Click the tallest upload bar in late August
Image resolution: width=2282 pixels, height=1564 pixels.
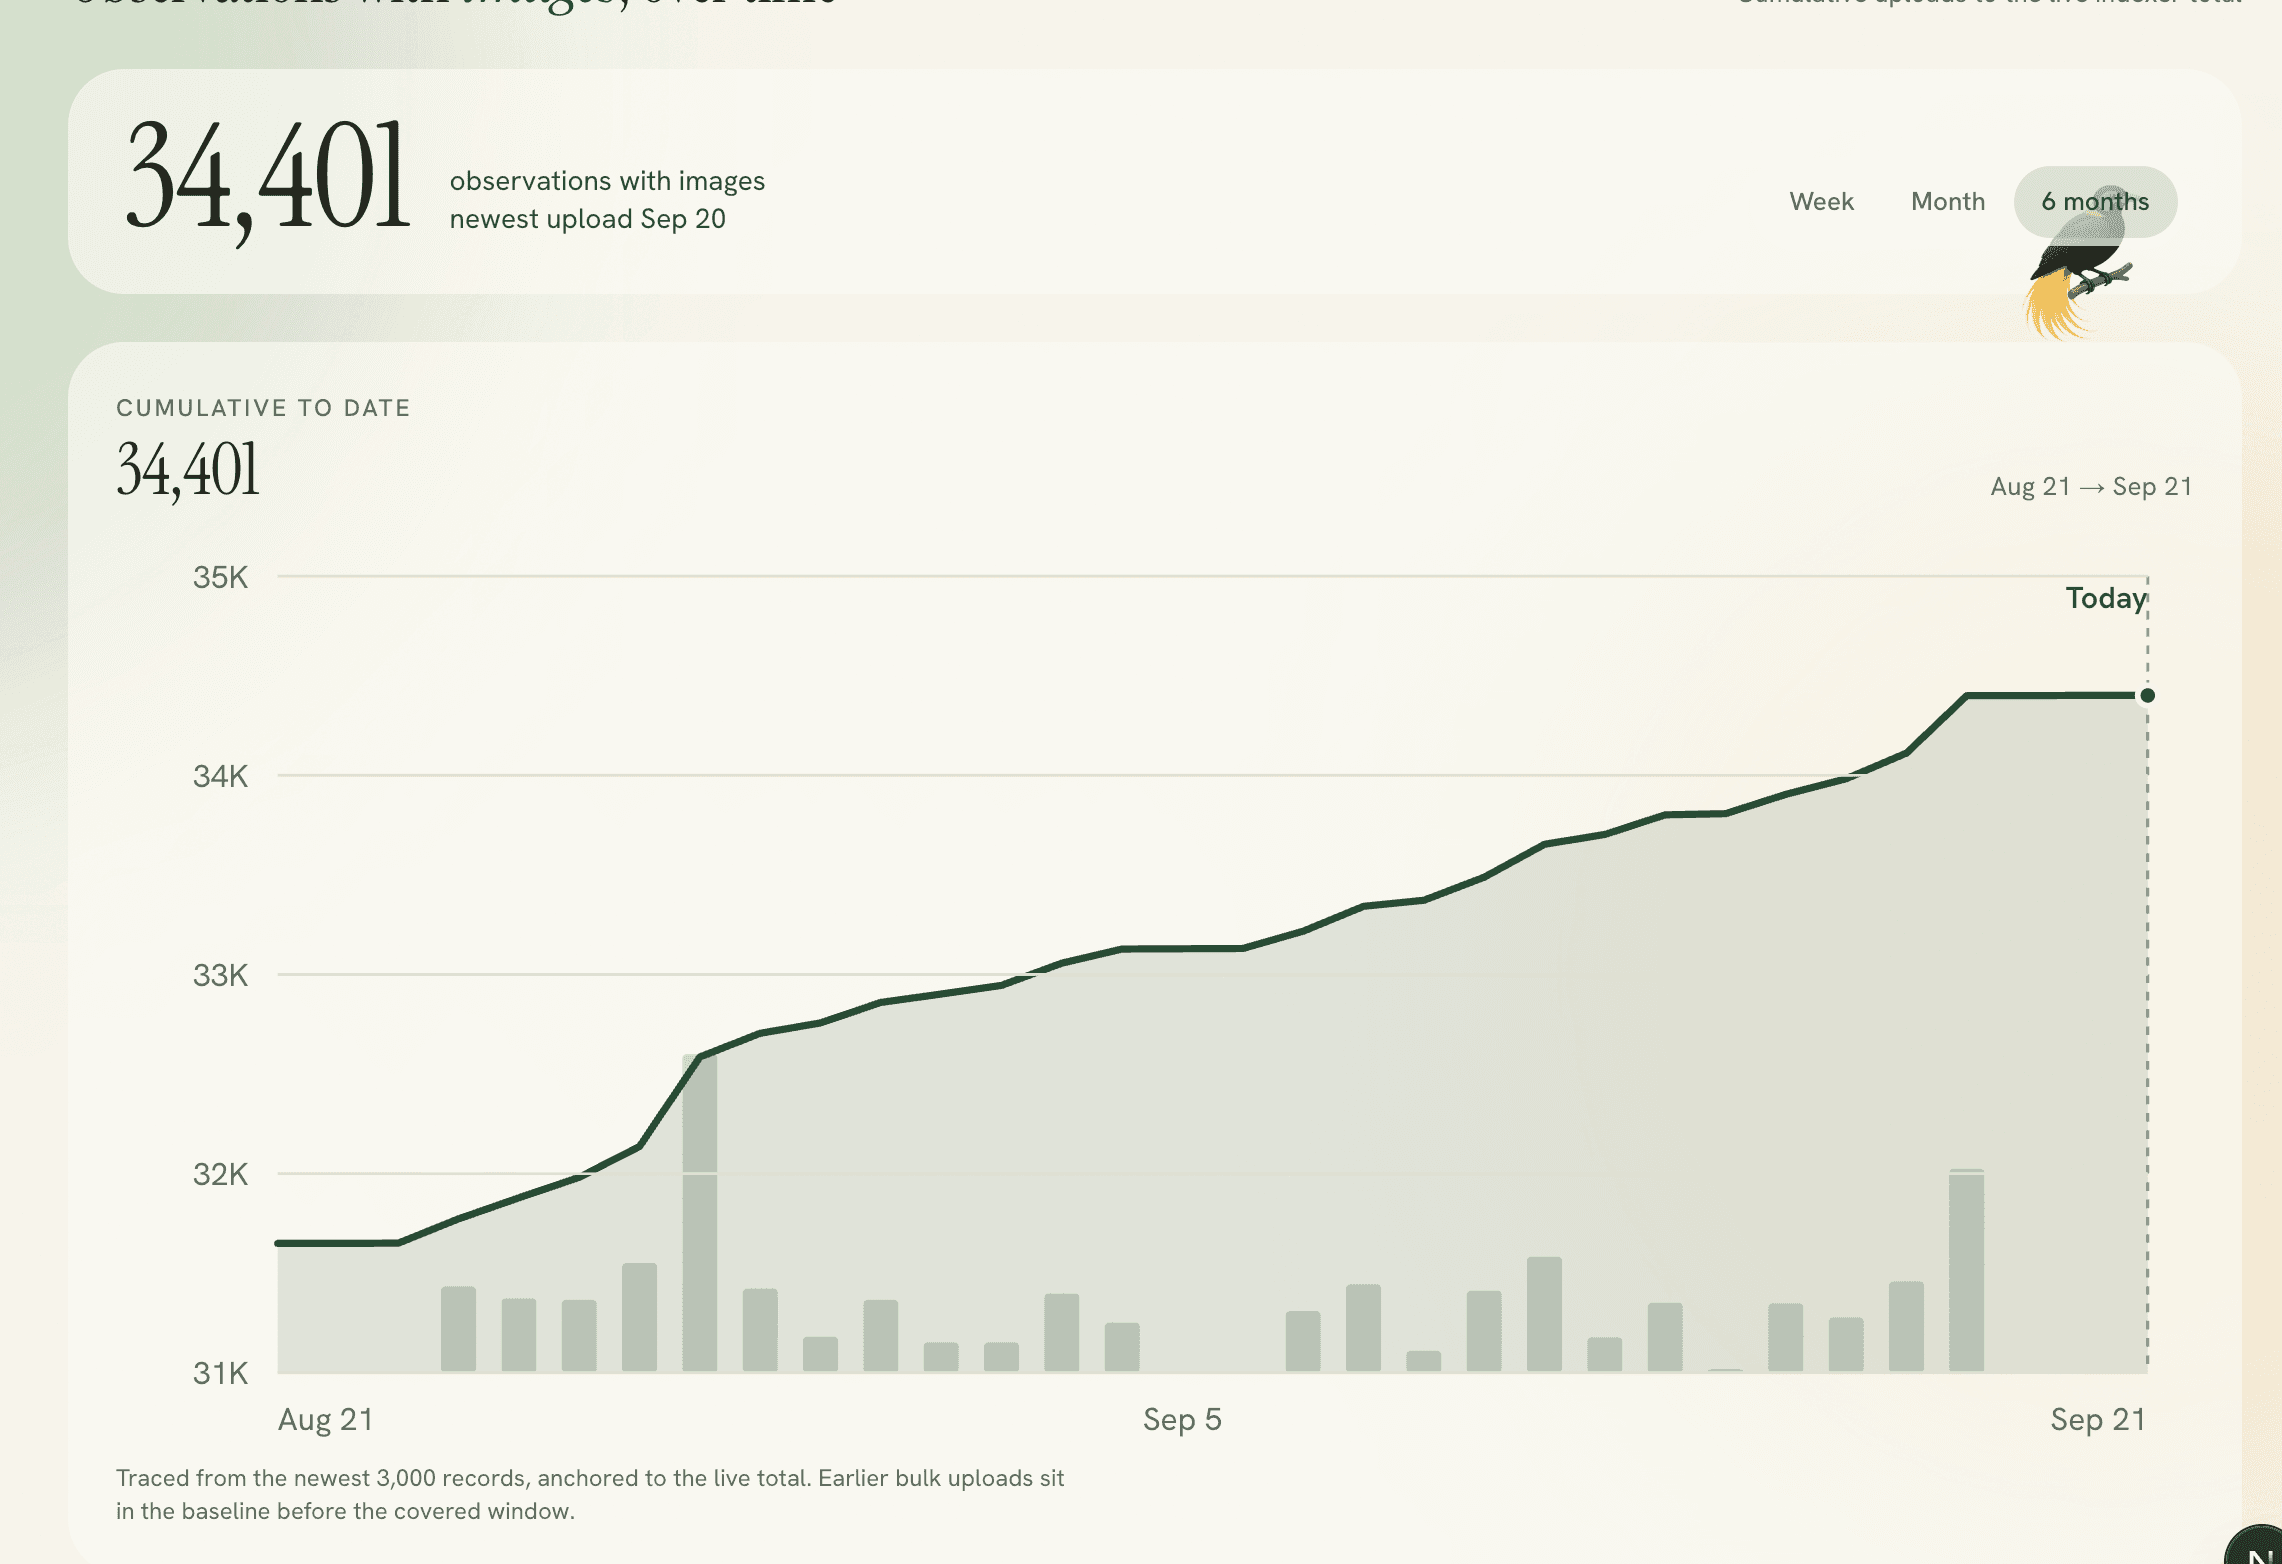click(x=700, y=1212)
